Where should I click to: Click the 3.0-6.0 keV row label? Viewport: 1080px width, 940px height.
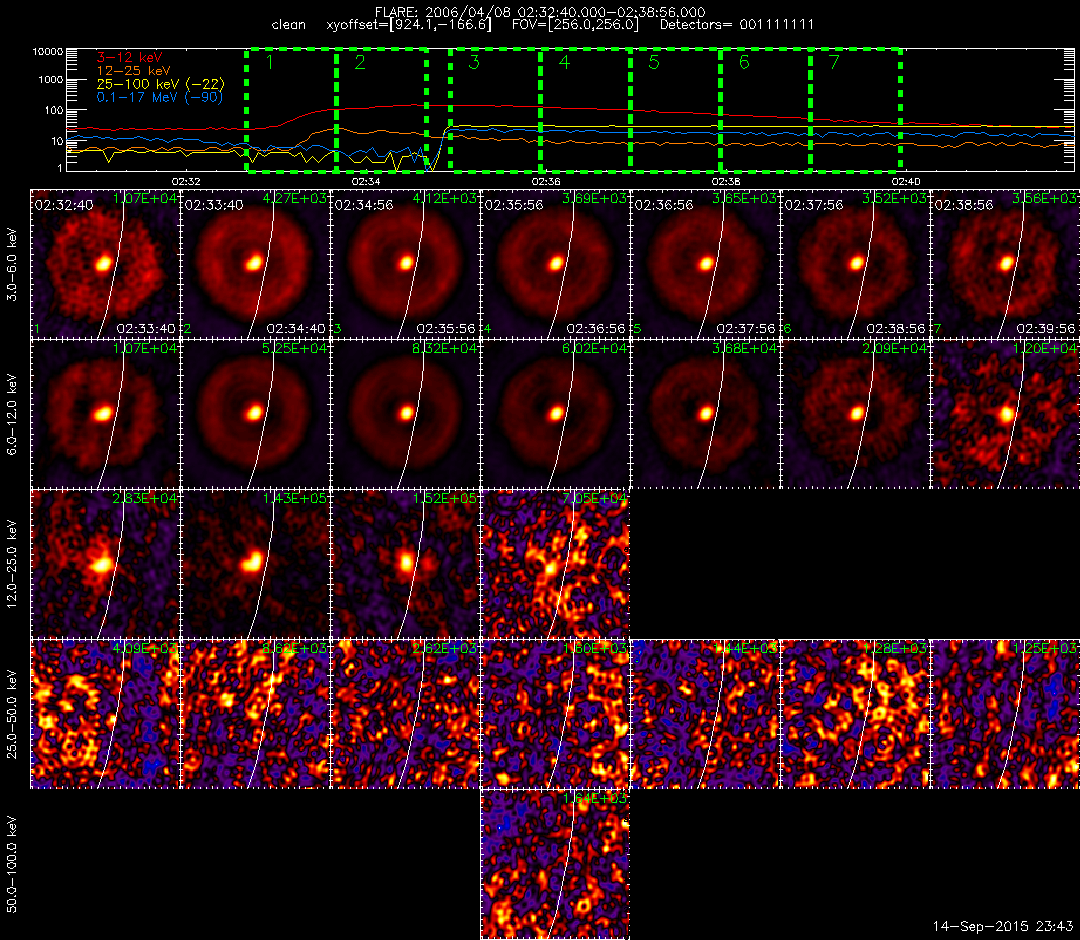coord(11,264)
